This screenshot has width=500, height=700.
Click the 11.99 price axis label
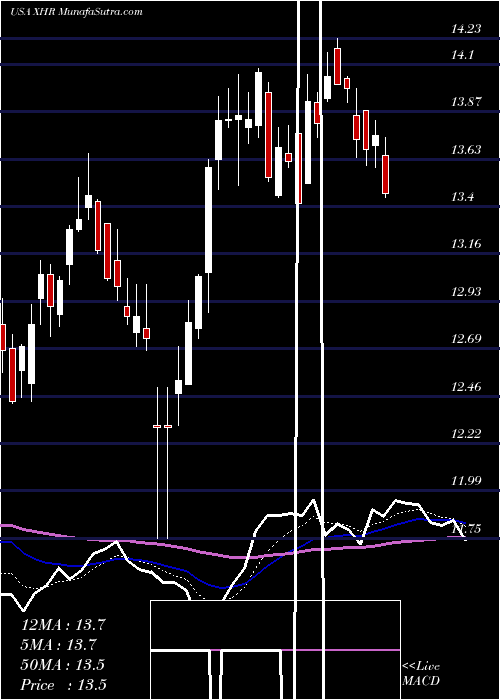click(x=467, y=481)
